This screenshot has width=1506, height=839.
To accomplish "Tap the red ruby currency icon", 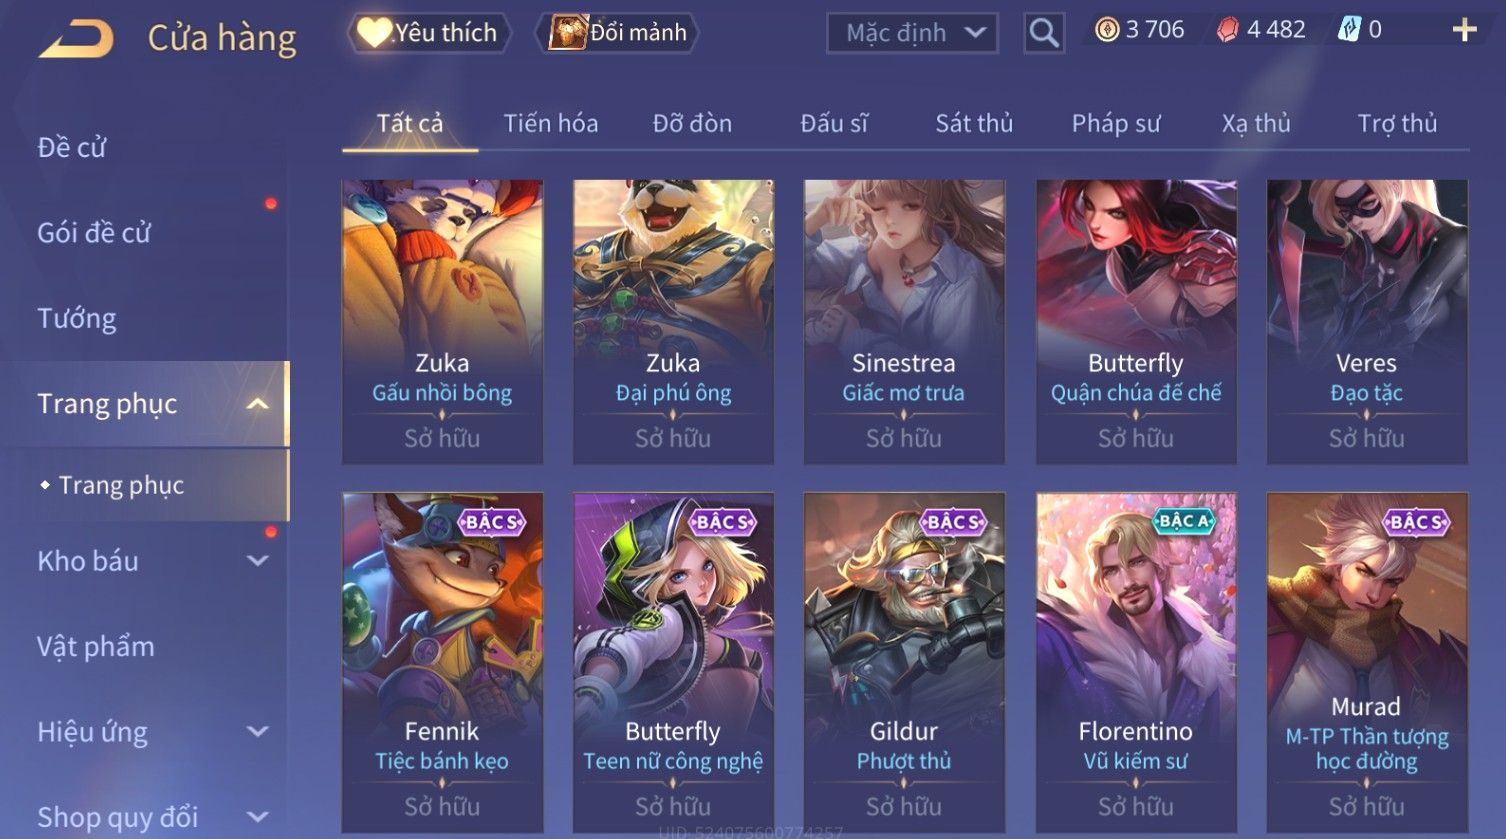I will point(1227,30).
